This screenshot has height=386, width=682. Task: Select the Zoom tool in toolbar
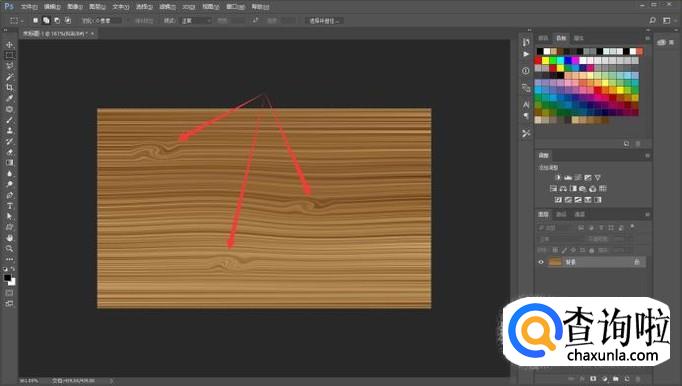pos(9,248)
